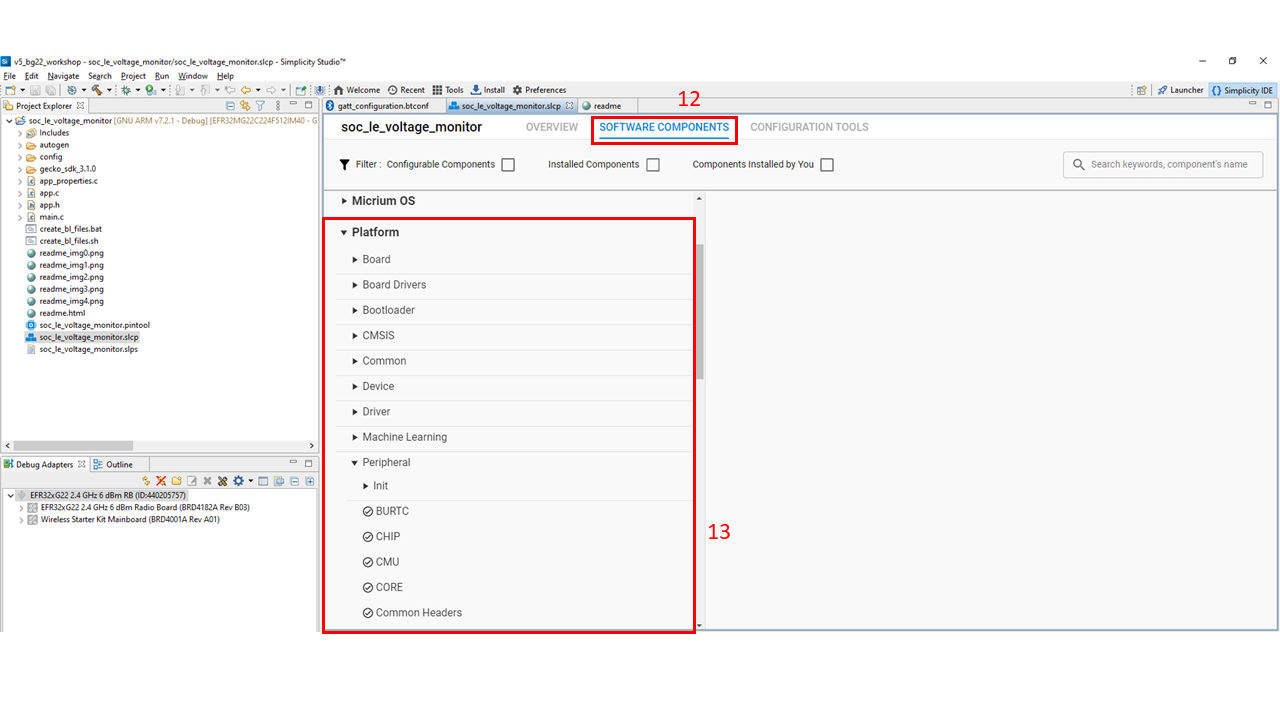Close the Project Explorer view tab
Viewport: 1280px width, 720px height.
point(81,105)
